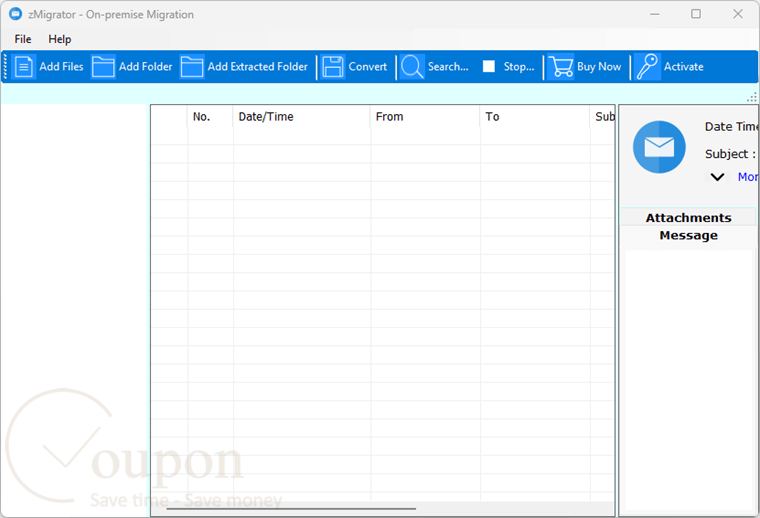Expand details with the down chevron
Screen dimensions: 760x518
[x=717, y=177]
